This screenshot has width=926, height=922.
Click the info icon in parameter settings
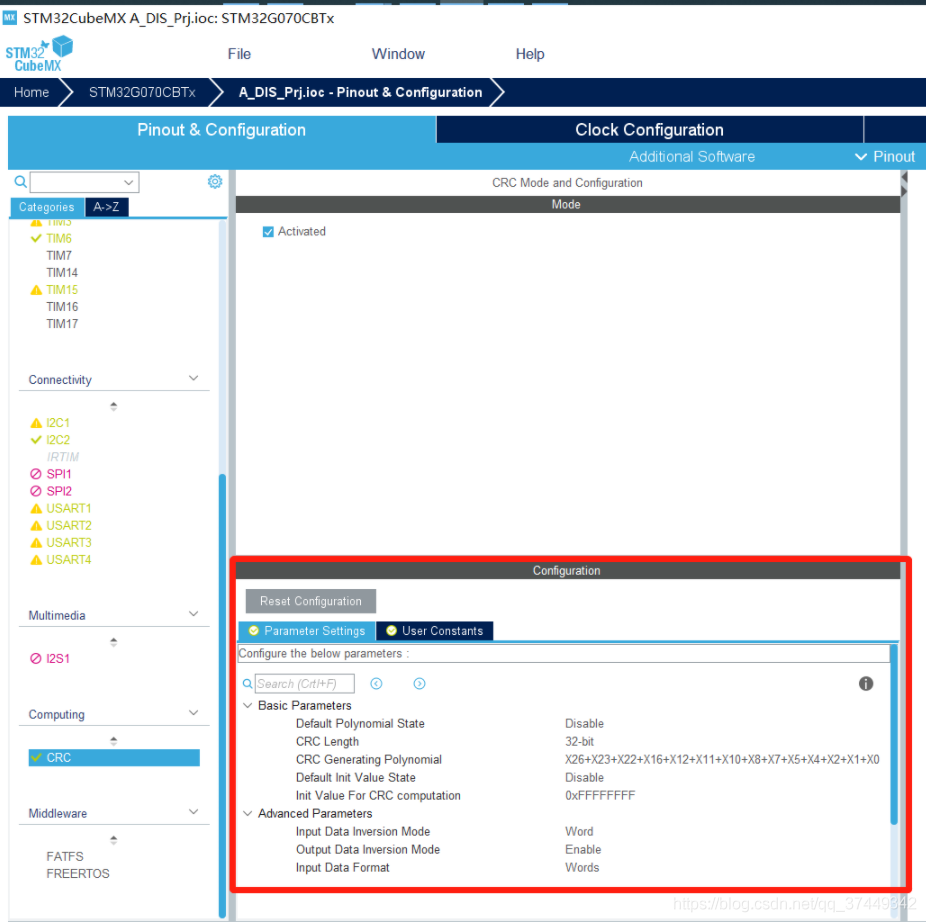click(x=866, y=683)
